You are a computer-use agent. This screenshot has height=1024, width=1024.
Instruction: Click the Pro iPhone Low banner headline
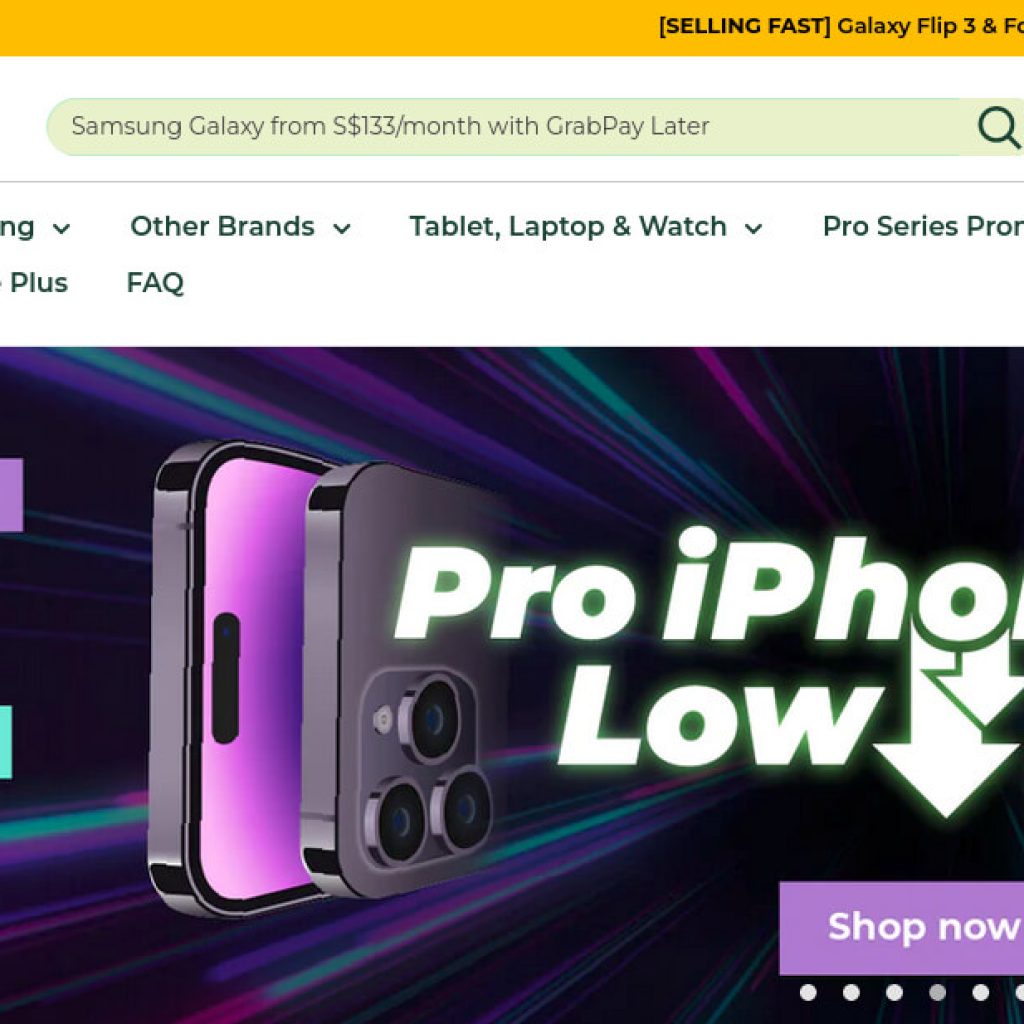[709, 647]
